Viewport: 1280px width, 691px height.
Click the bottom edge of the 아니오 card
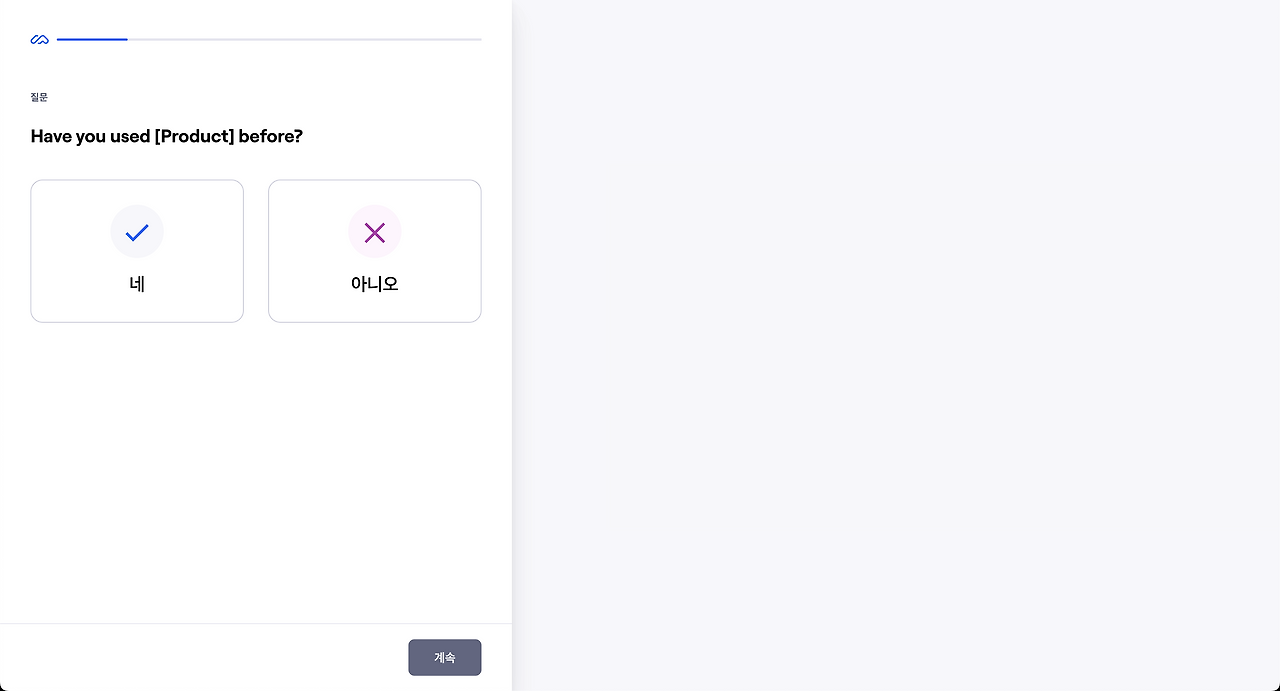point(375,322)
